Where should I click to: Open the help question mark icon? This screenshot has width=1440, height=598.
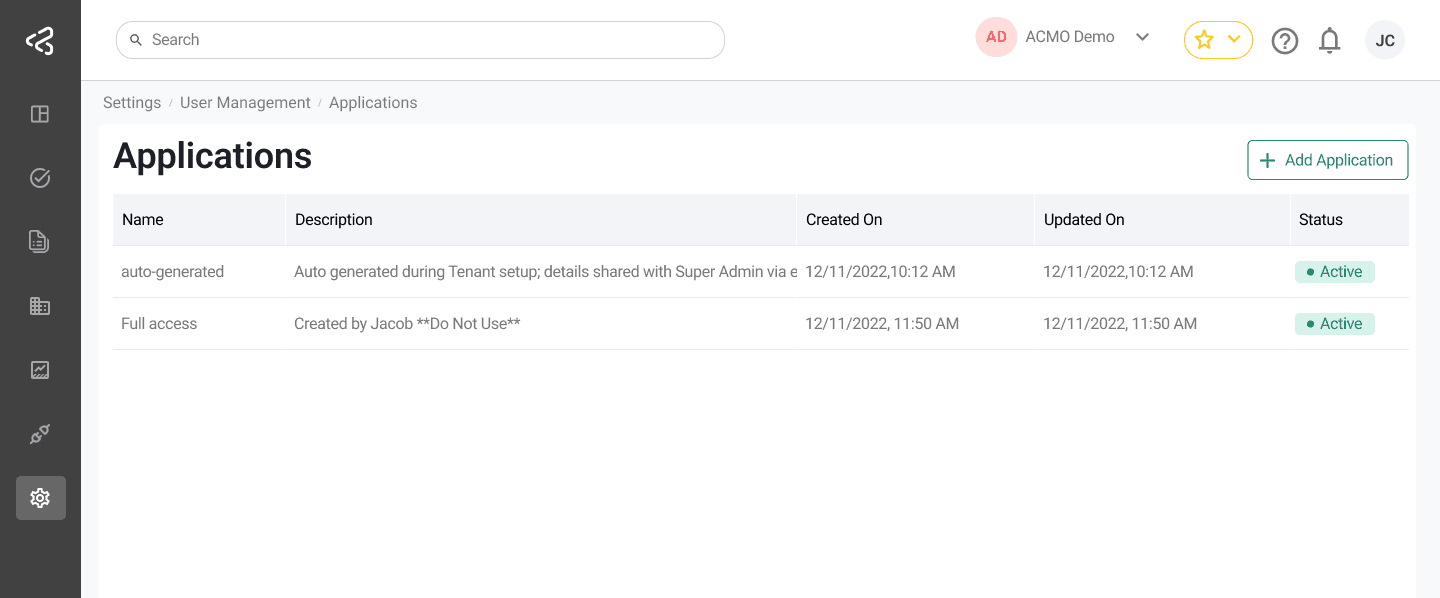1285,40
